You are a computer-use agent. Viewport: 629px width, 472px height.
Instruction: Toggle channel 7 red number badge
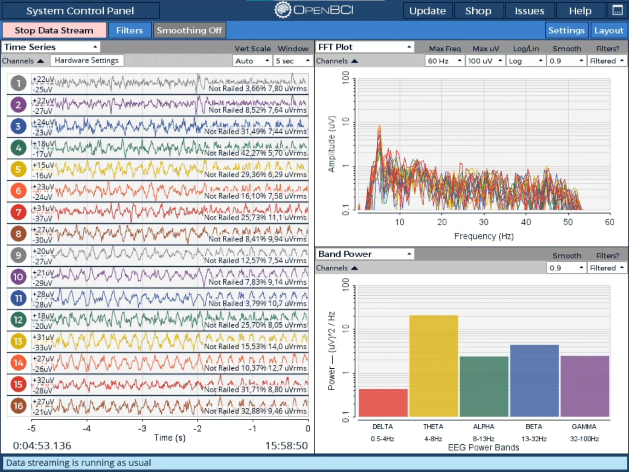pyautogui.click(x=18, y=212)
